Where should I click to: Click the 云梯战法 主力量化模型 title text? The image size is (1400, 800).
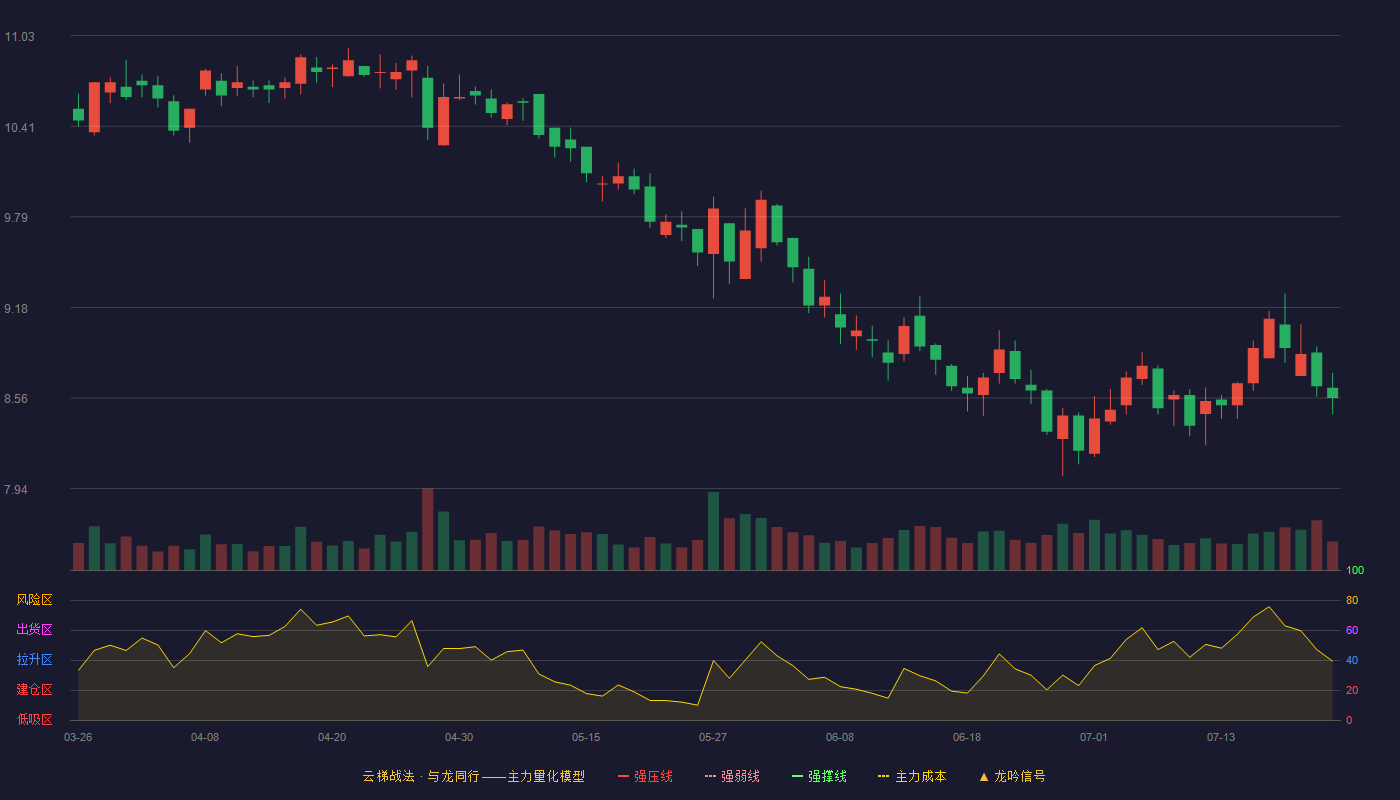473,776
